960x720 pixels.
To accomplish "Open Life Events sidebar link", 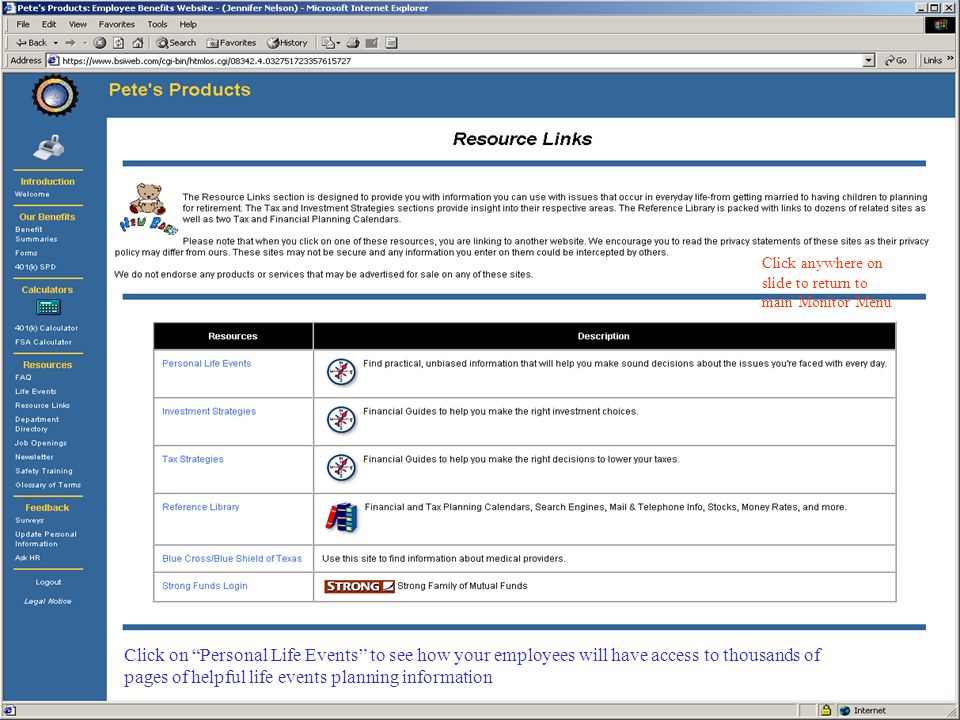I will tap(36, 391).
